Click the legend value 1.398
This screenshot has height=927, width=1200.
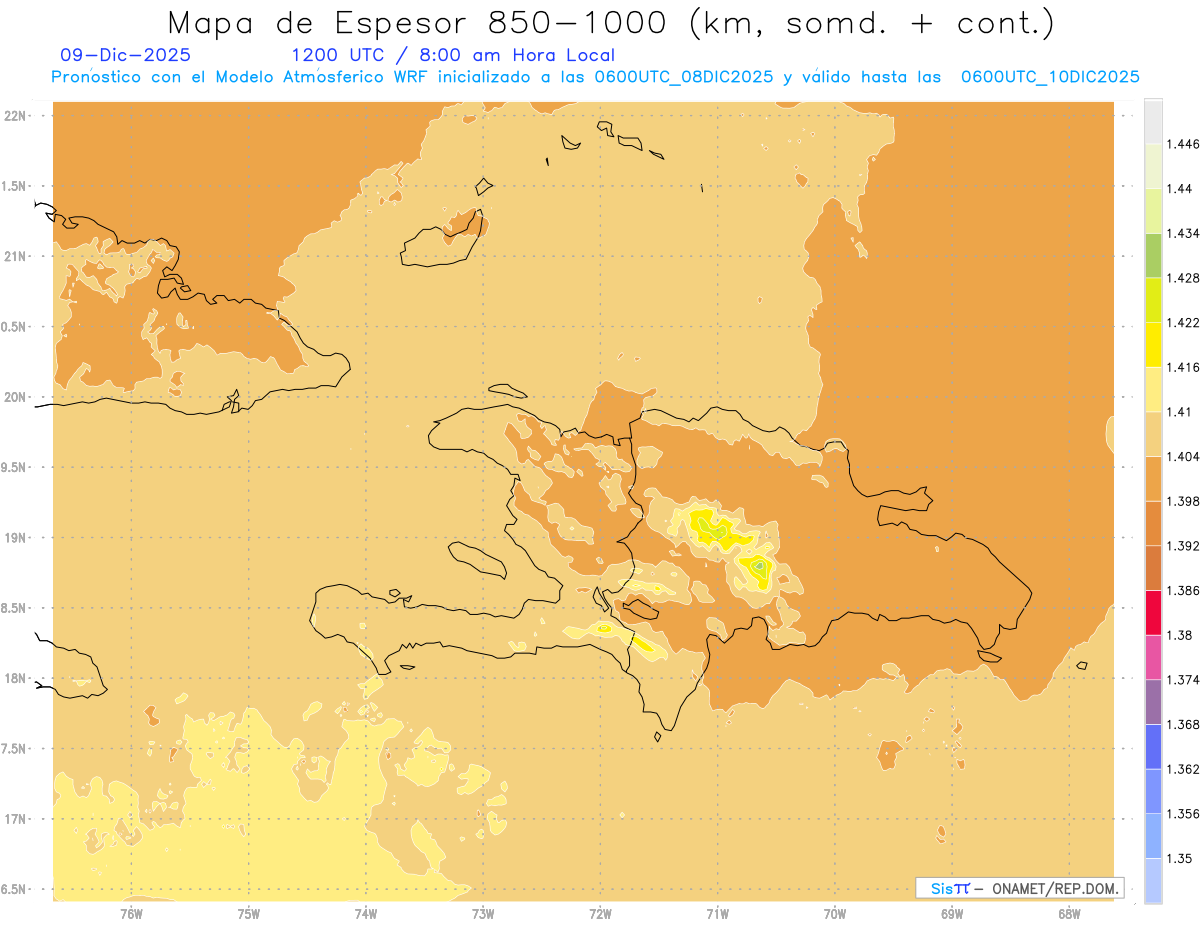click(x=1184, y=501)
